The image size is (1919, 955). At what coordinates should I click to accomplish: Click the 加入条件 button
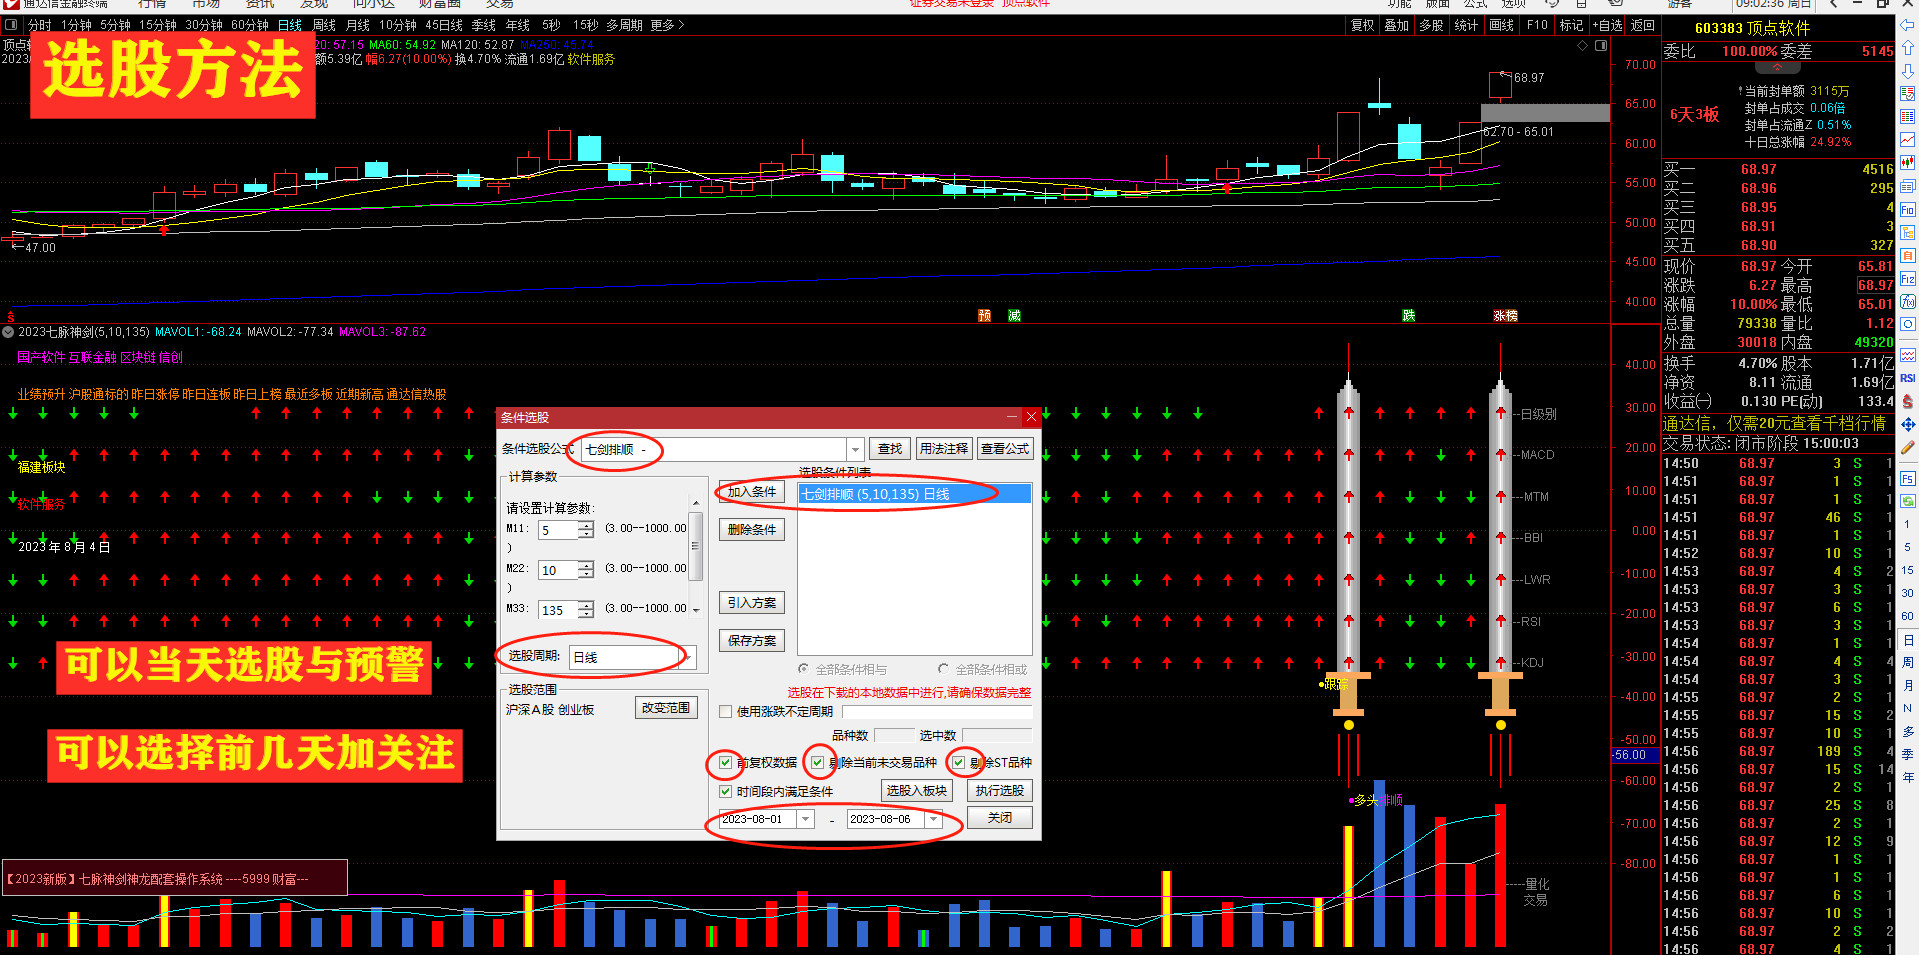pyautogui.click(x=752, y=492)
